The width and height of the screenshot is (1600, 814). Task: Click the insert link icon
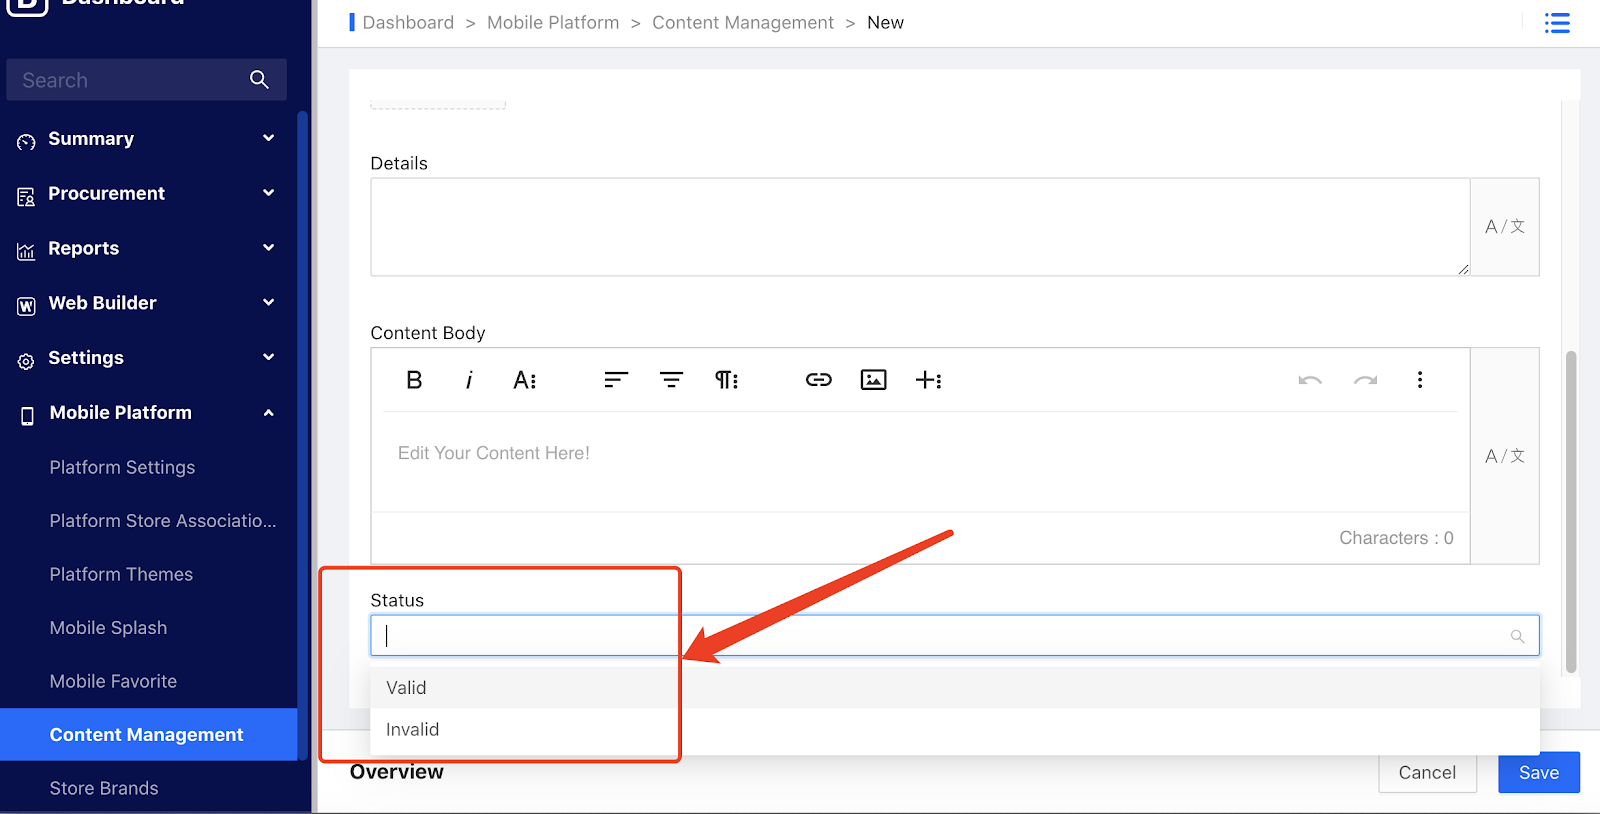pos(818,380)
